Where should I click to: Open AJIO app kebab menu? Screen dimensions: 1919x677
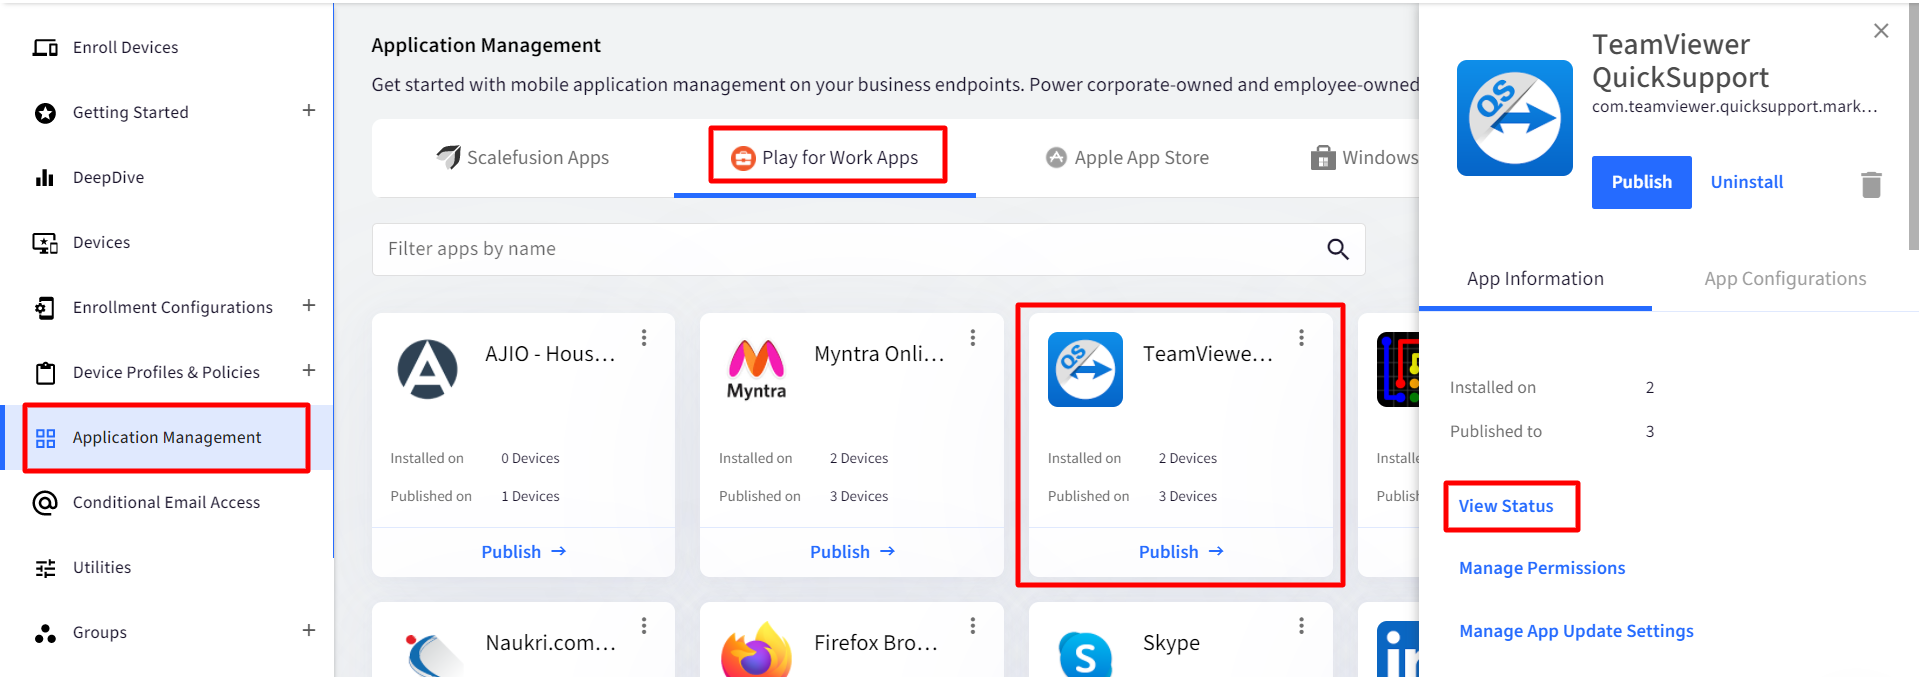[x=644, y=338]
